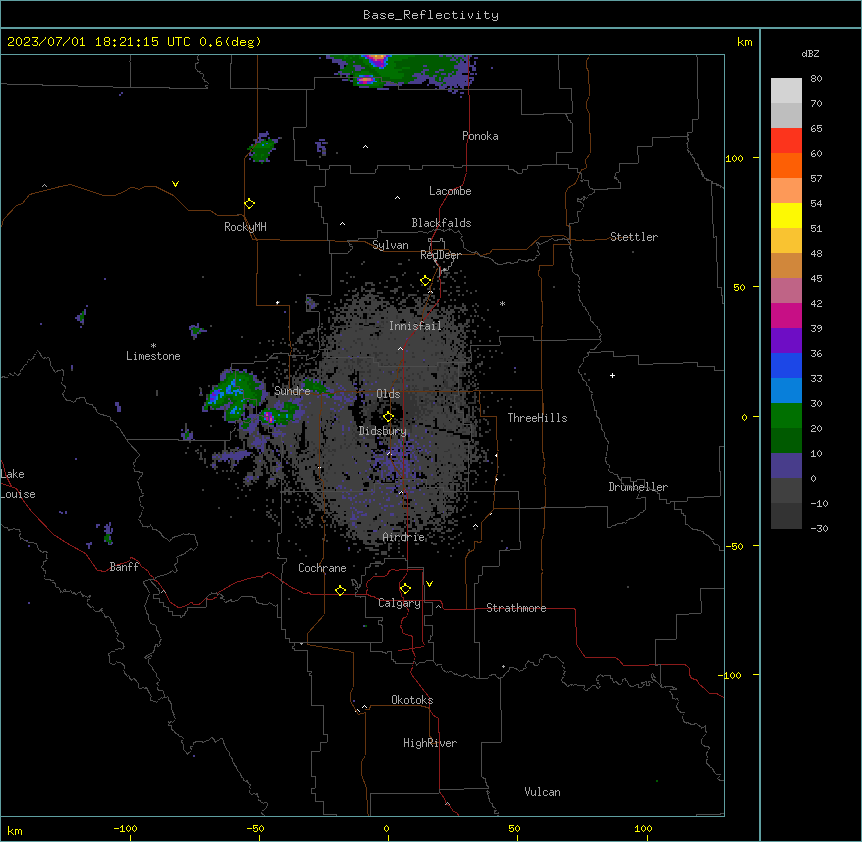Select the blue 33-36 dBZ legend swatch
Screen dimensions: 862x842
point(786,365)
